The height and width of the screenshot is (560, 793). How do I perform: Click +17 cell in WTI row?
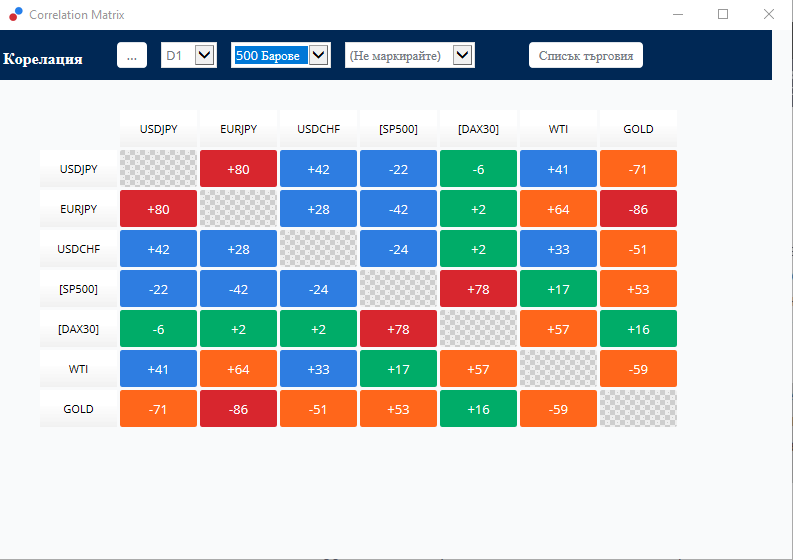tap(398, 369)
